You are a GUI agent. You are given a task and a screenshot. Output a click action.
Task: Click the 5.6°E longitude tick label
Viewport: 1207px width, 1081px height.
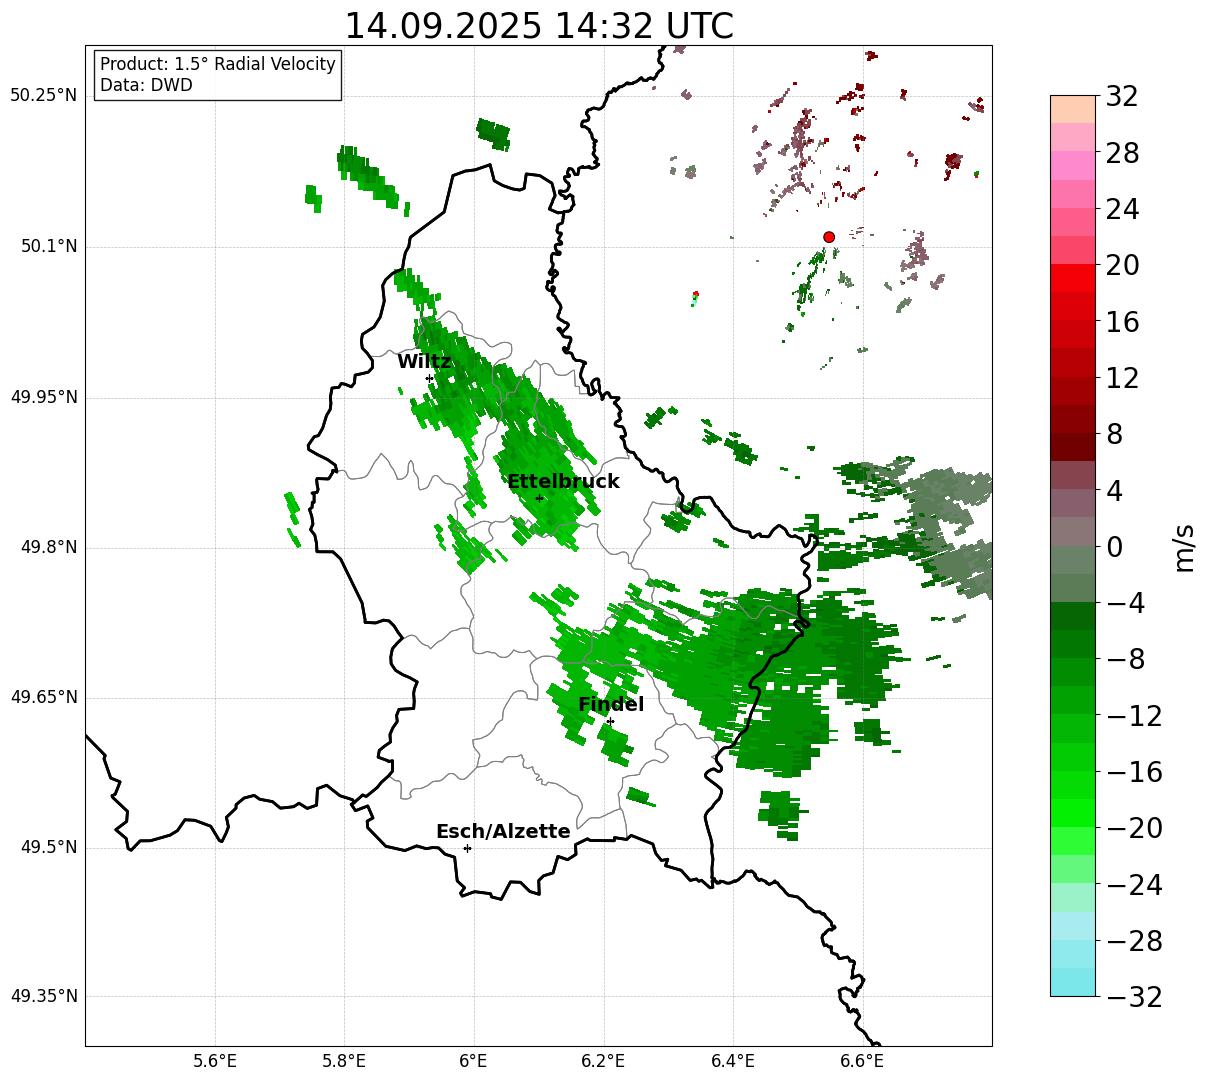(215, 1061)
